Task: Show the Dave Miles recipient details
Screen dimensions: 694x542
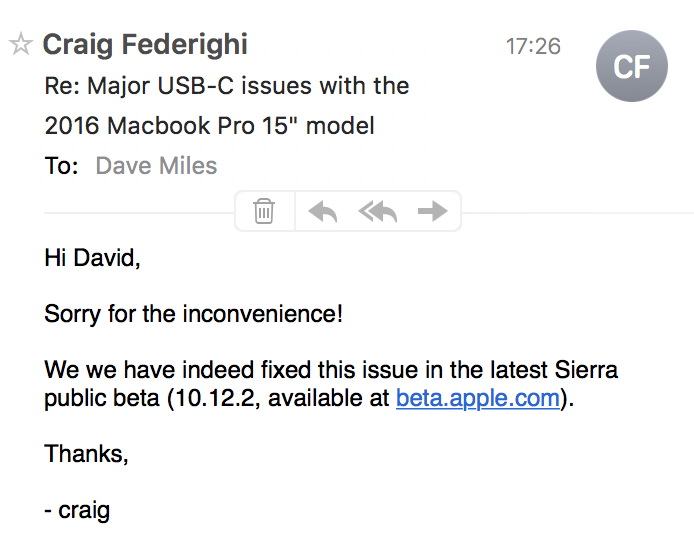Action: click(x=156, y=166)
